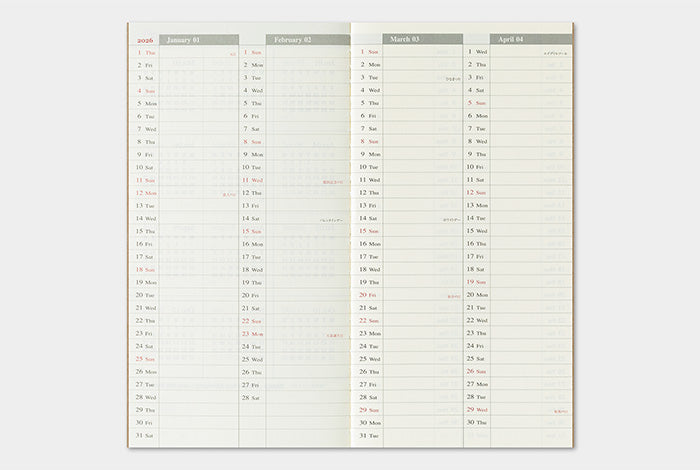
Task: Click February 1 Sun date label
Action: (x=252, y=52)
